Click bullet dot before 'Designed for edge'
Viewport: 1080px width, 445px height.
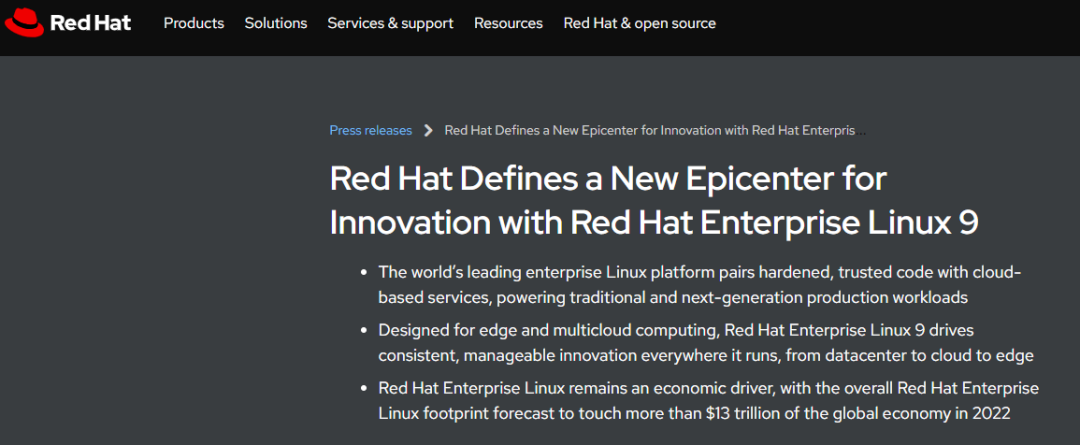click(x=362, y=331)
